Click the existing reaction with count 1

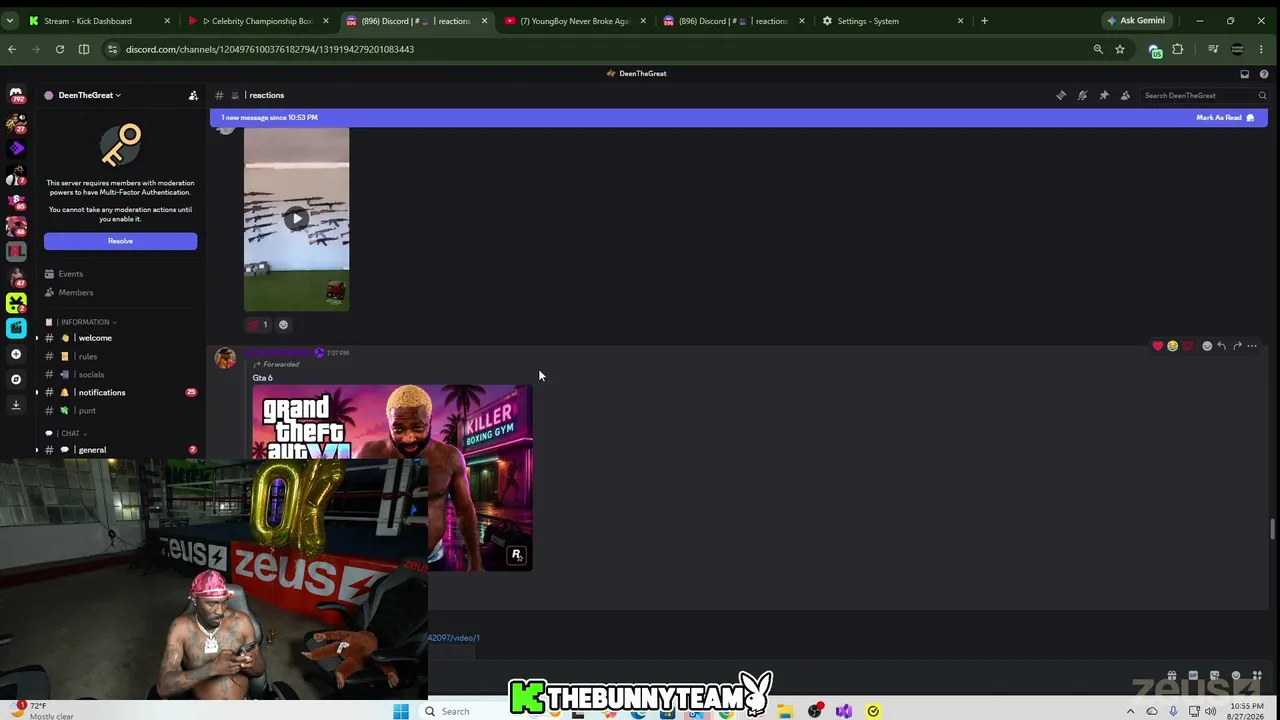tap(258, 325)
